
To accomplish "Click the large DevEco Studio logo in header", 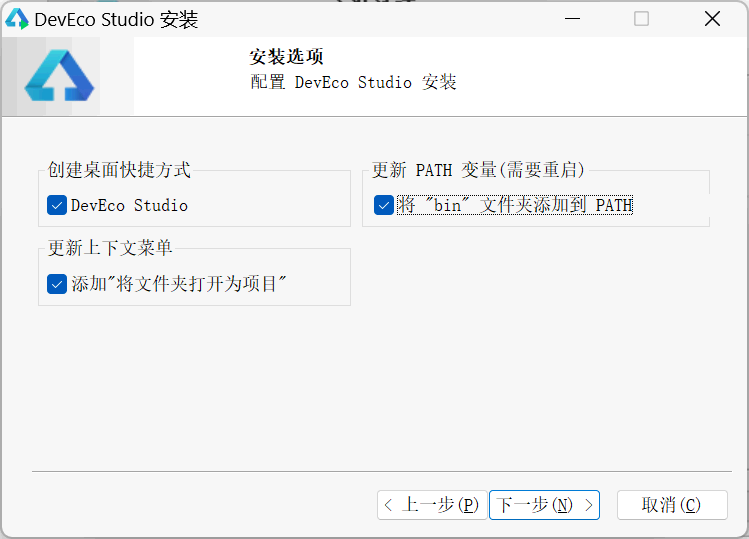I will 59,79.
